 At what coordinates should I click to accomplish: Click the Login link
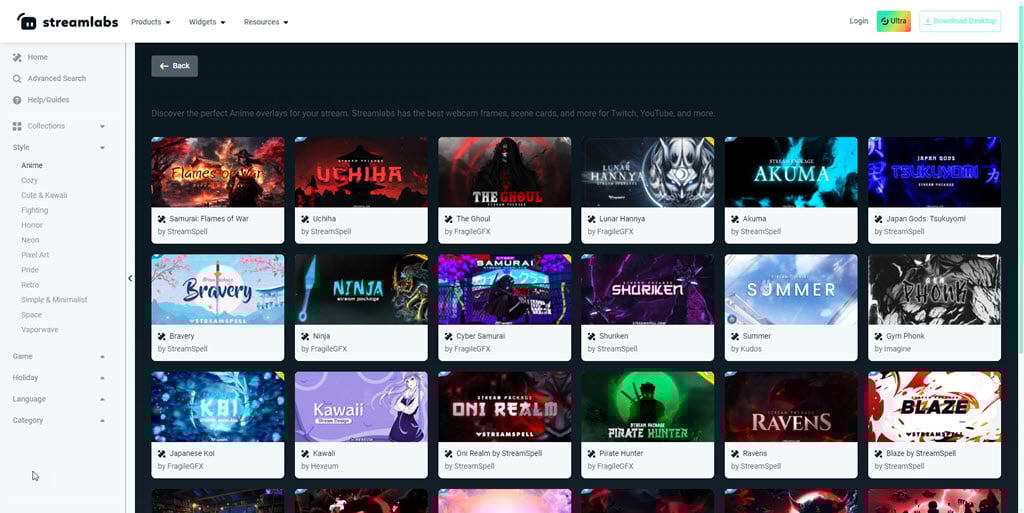coord(859,21)
